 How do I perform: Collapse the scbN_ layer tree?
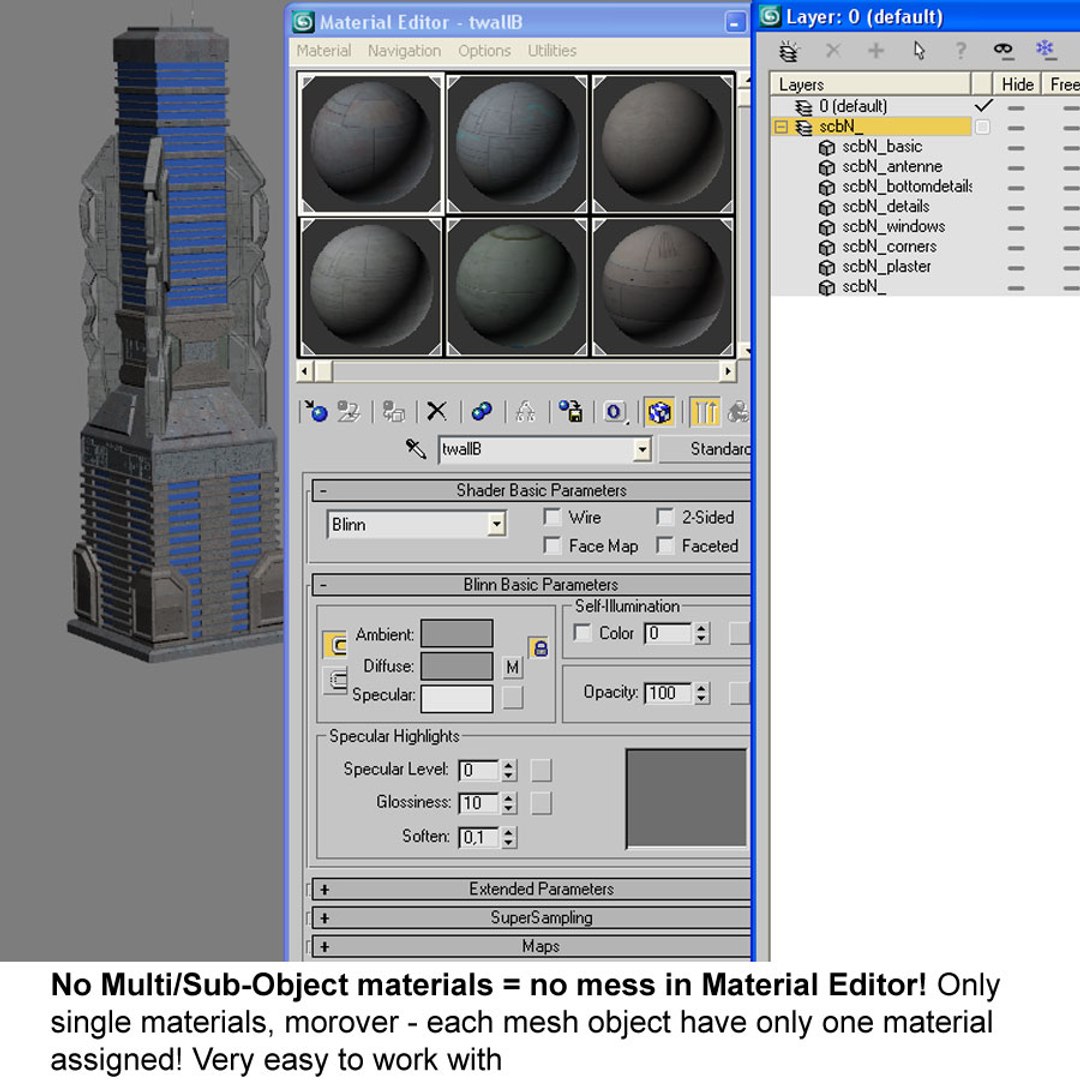pos(780,127)
